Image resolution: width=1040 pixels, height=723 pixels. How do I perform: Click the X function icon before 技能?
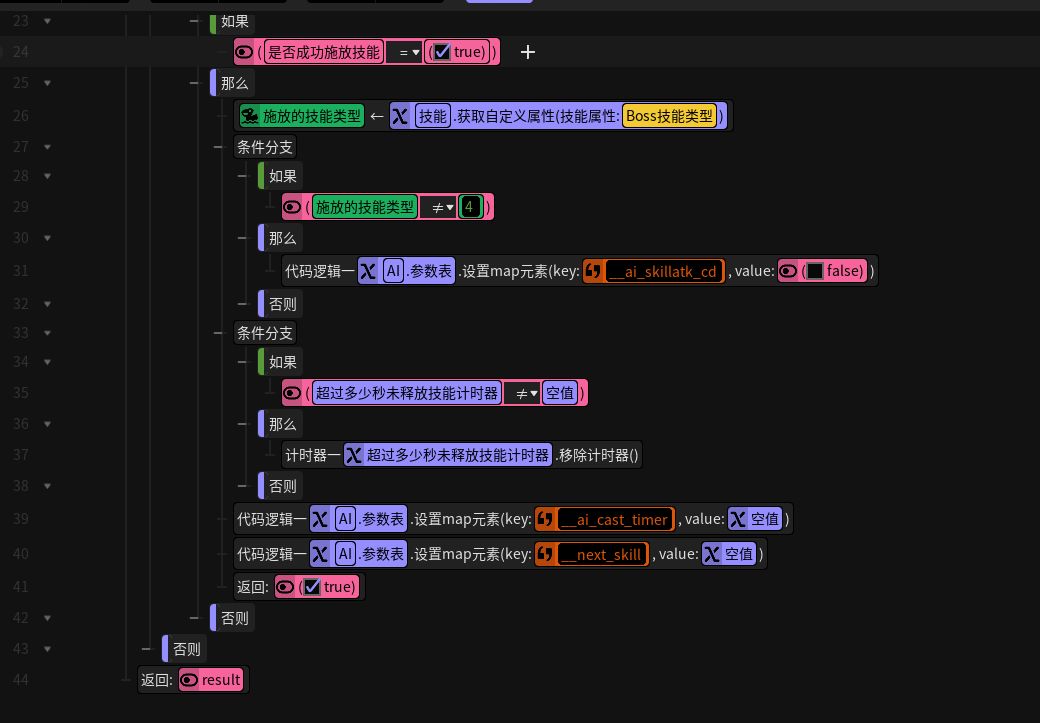tap(400, 116)
